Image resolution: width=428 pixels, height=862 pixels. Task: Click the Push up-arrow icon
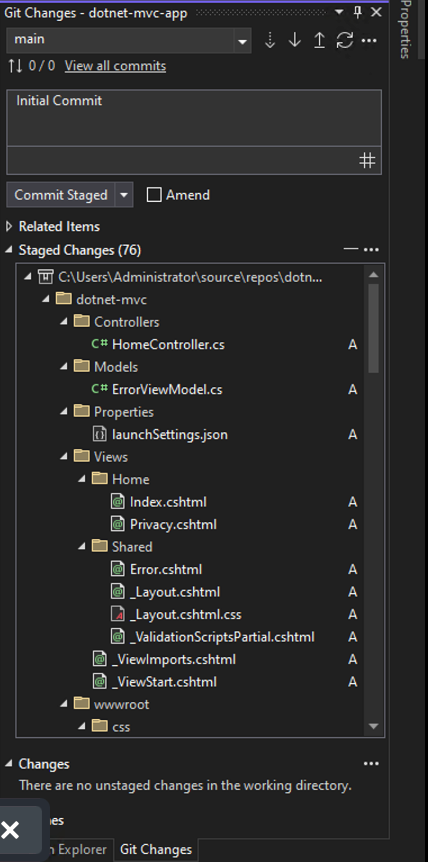pos(319,40)
